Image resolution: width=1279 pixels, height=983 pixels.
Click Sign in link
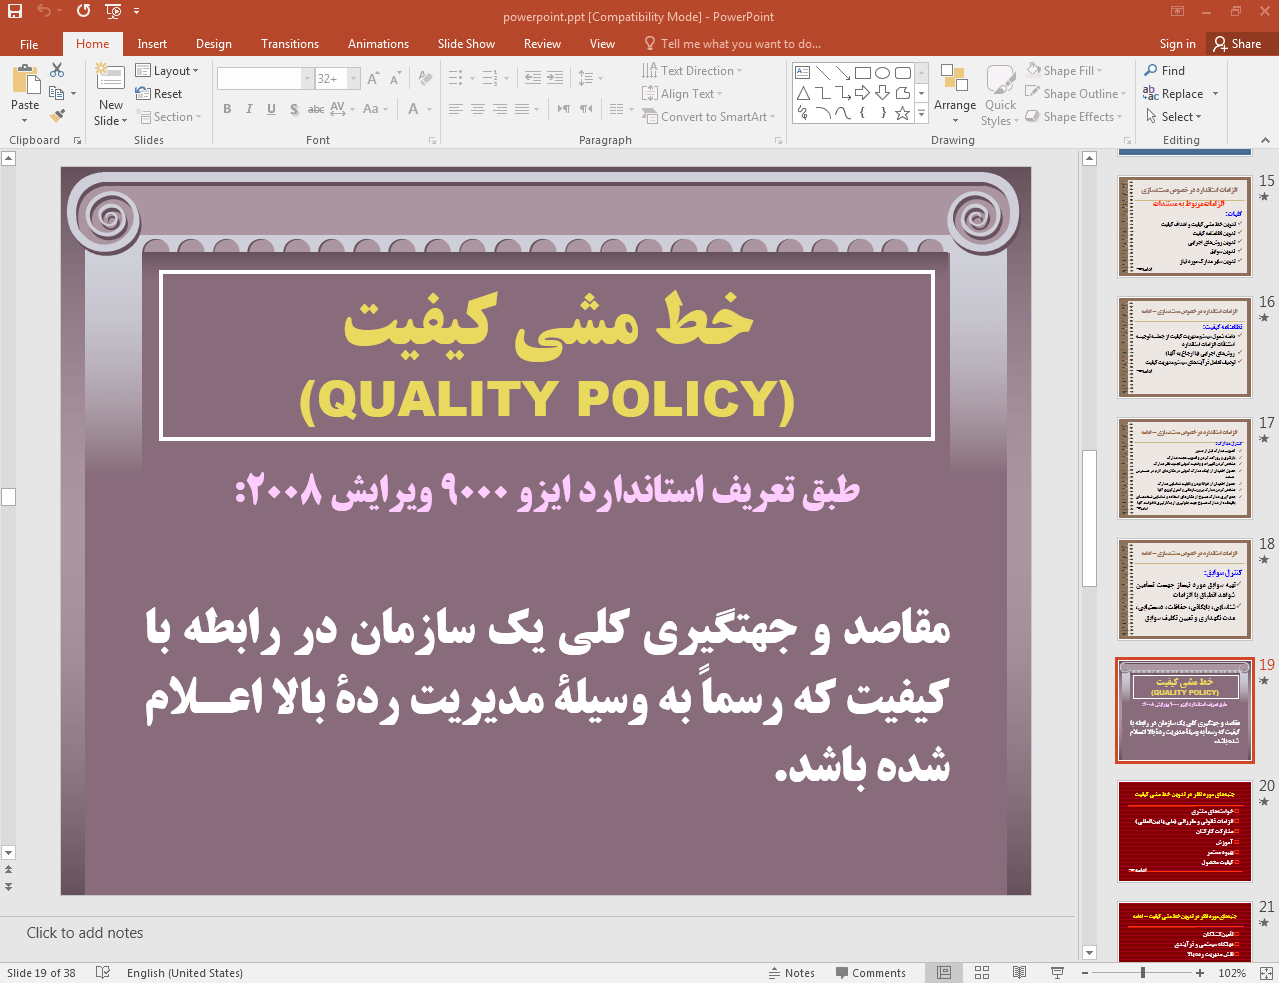point(1177,44)
